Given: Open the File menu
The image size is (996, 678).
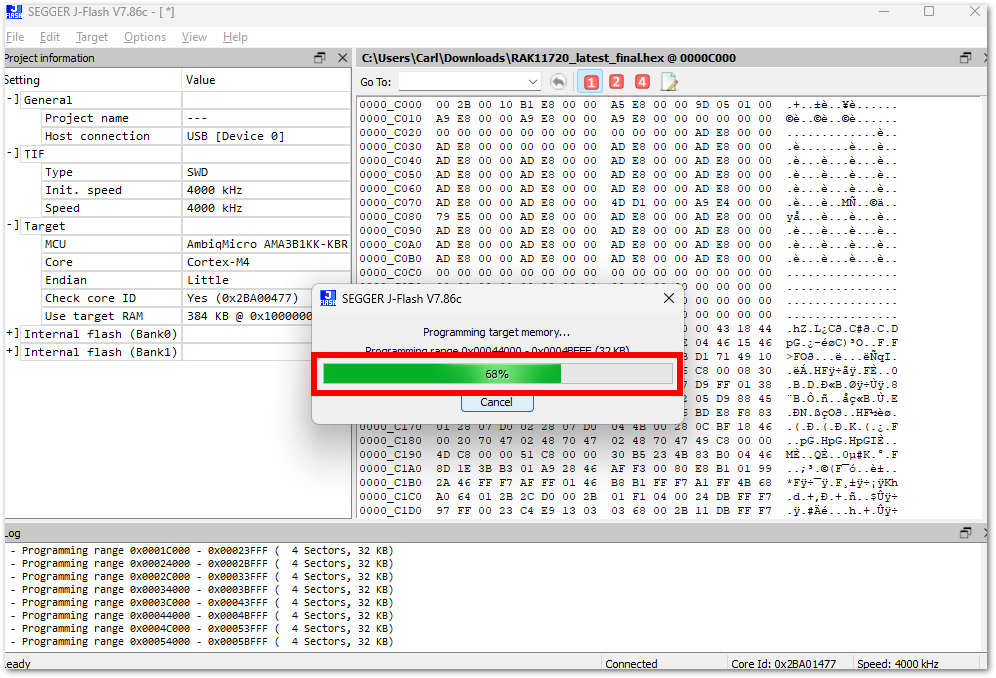Looking at the screenshot, I should (x=15, y=37).
